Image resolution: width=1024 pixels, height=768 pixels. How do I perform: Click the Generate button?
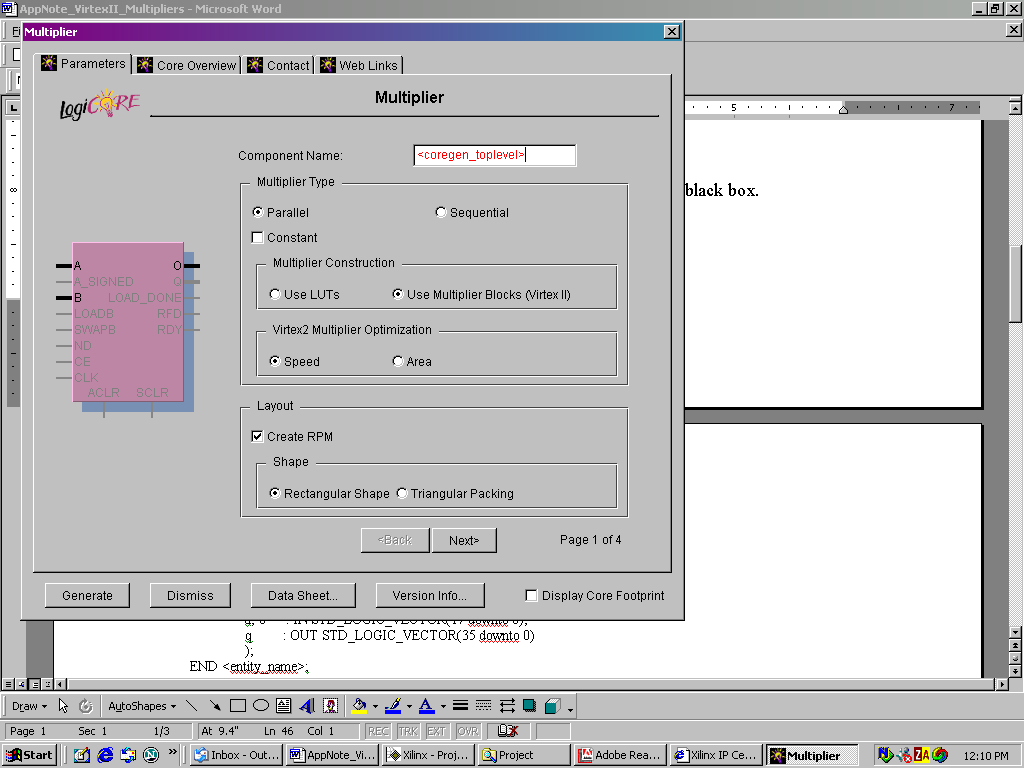(x=87, y=595)
